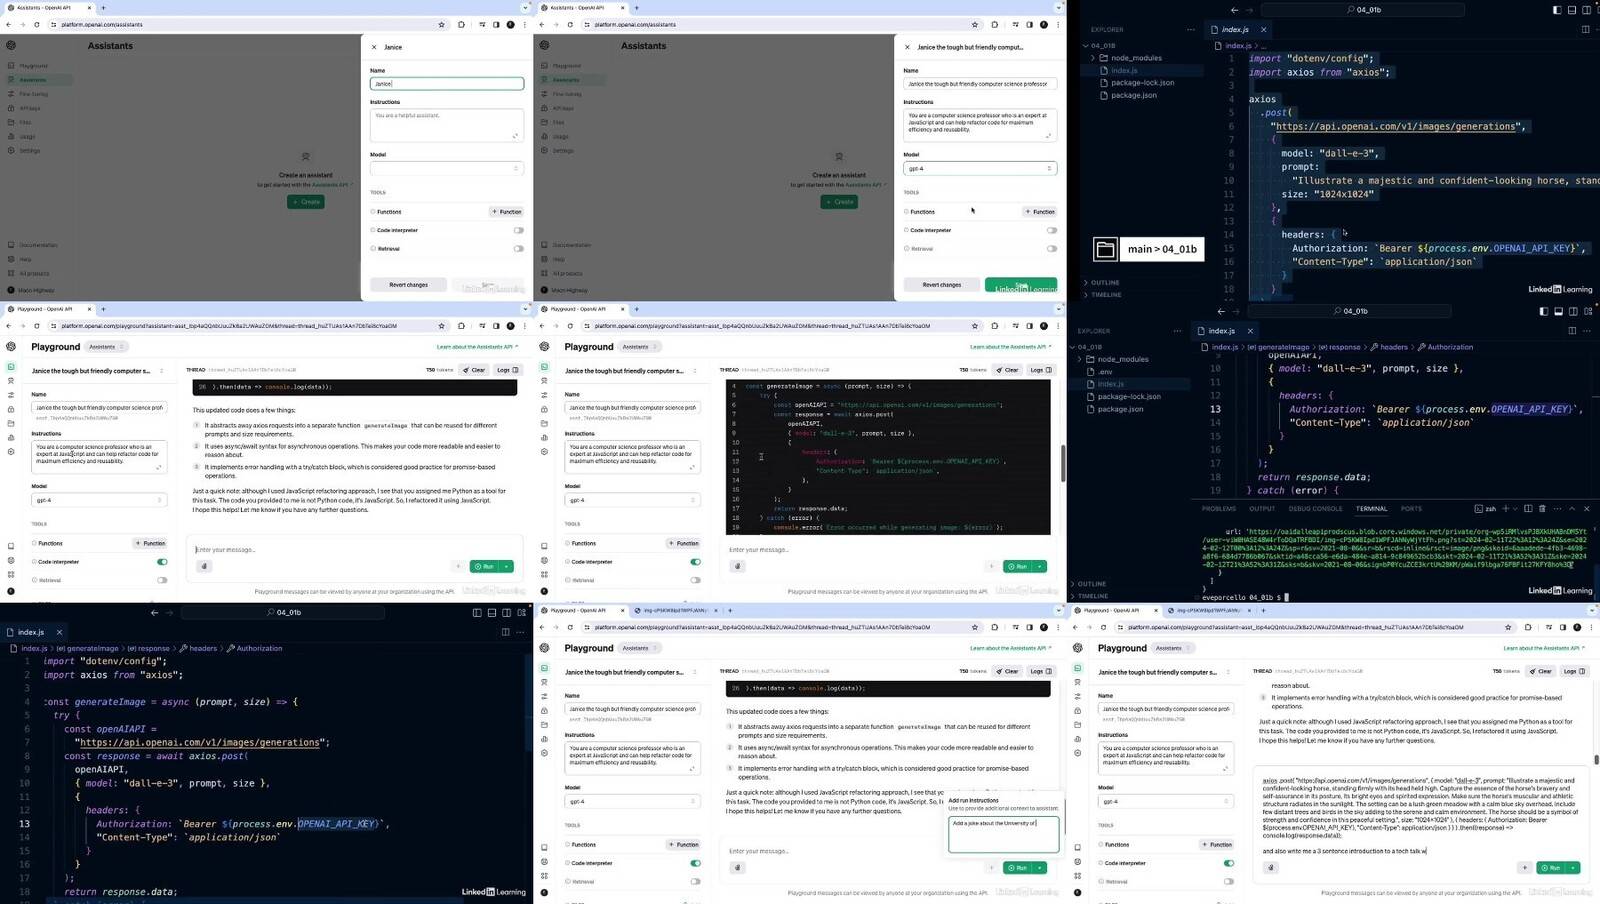Select .env file in VS Code explorer
Screen dimensions: 1600x904
coord(1105,372)
